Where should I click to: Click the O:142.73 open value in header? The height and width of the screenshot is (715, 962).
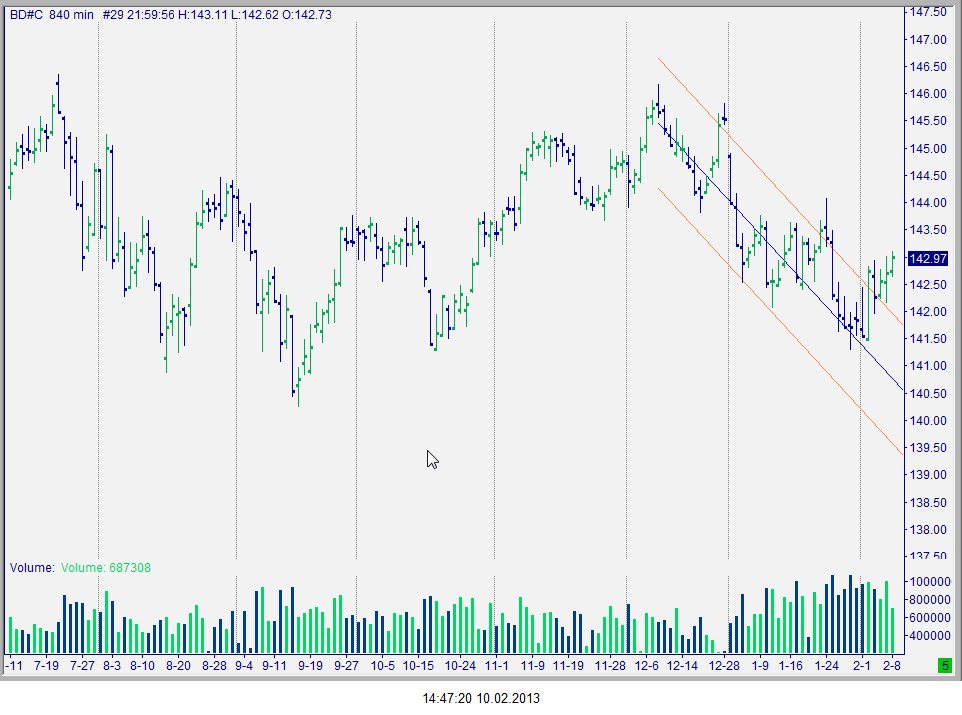(306, 15)
